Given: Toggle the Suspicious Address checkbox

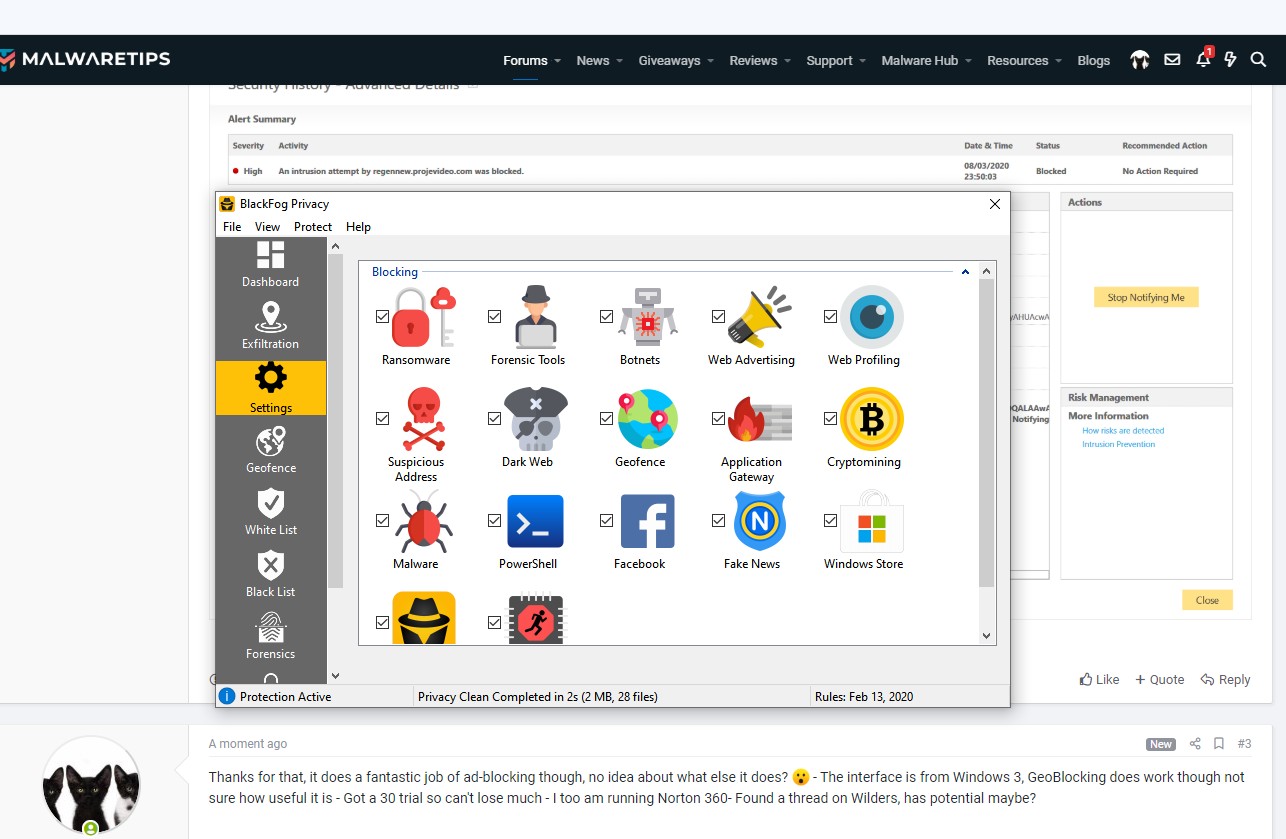Looking at the screenshot, I should [382, 418].
